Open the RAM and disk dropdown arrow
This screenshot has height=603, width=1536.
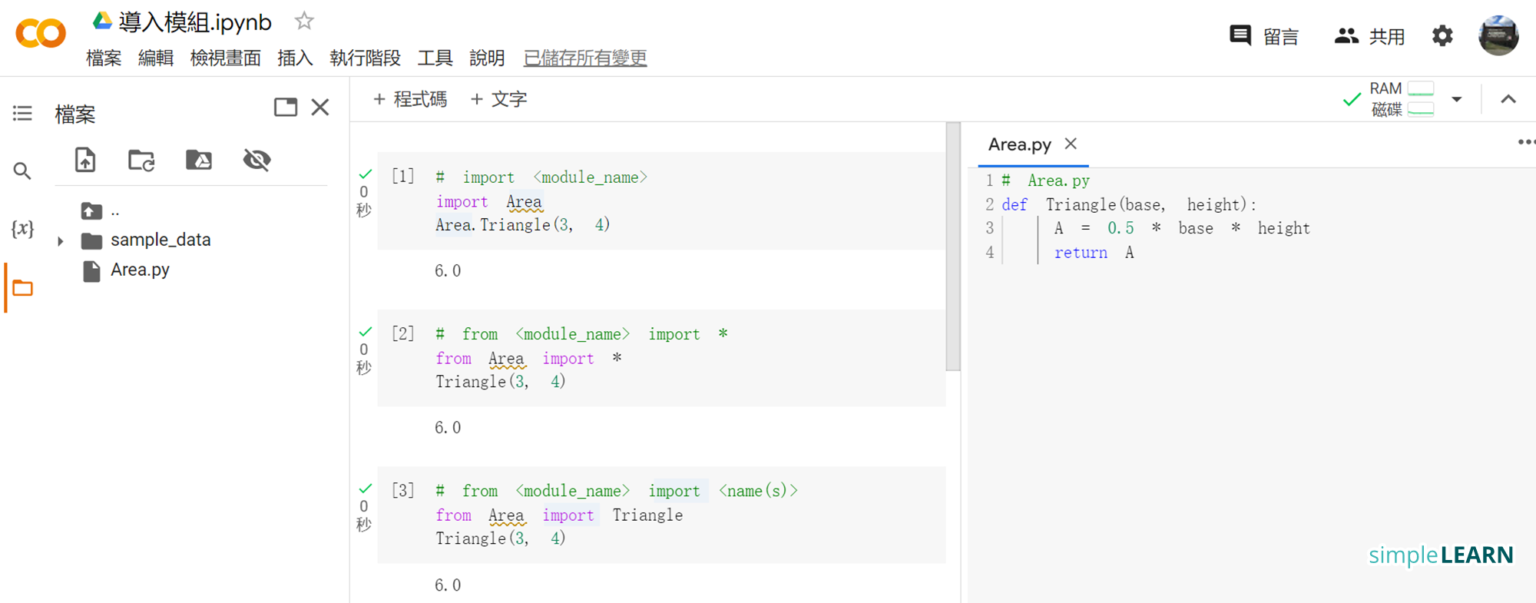click(x=1457, y=99)
